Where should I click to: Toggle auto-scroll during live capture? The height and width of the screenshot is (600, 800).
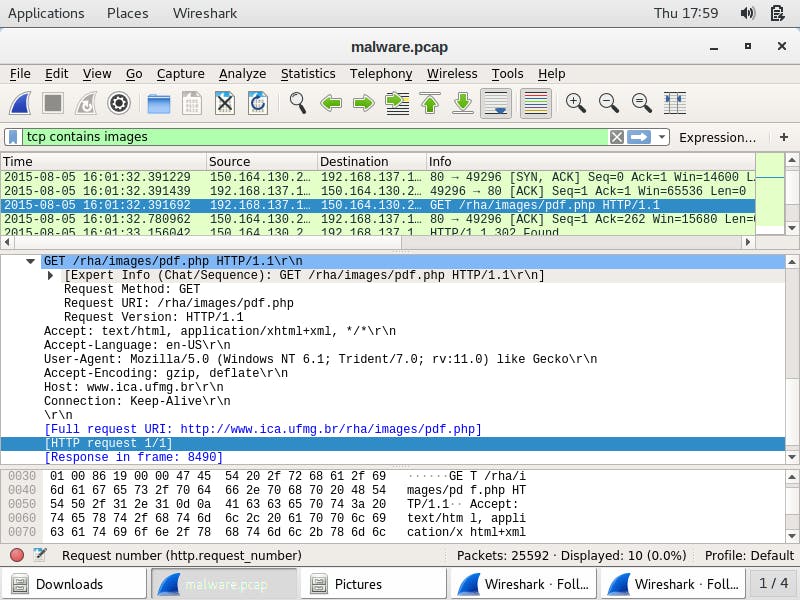(x=496, y=103)
